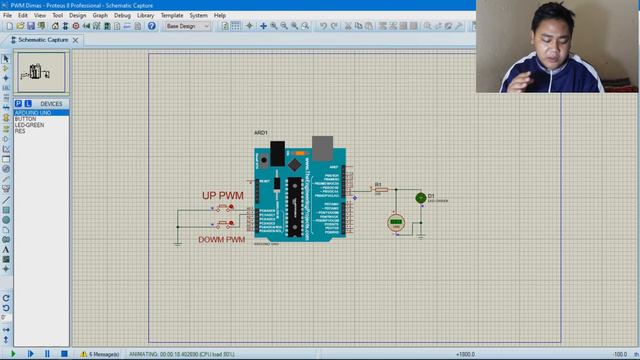640x360 pixels.
Task: Click the voltmeter on the schematic
Action: pyautogui.click(x=396, y=222)
